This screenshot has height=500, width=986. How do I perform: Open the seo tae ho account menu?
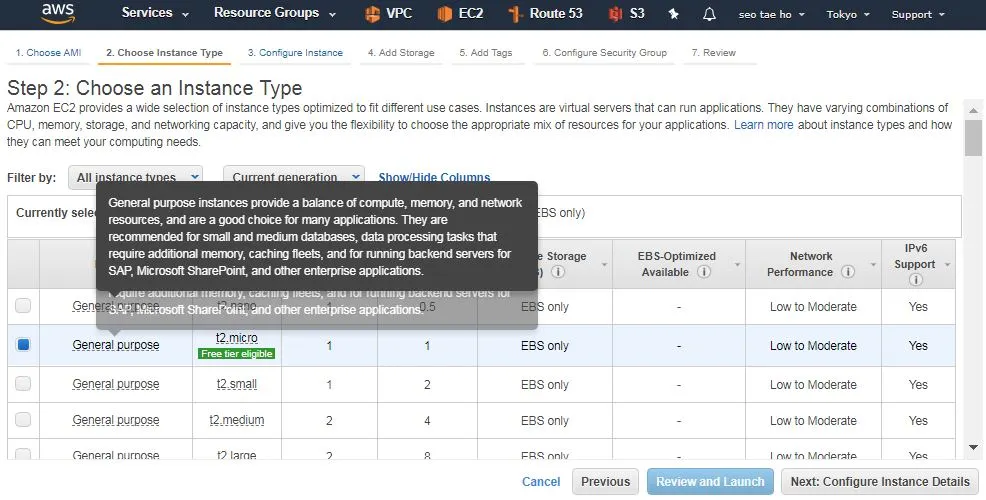772,14
